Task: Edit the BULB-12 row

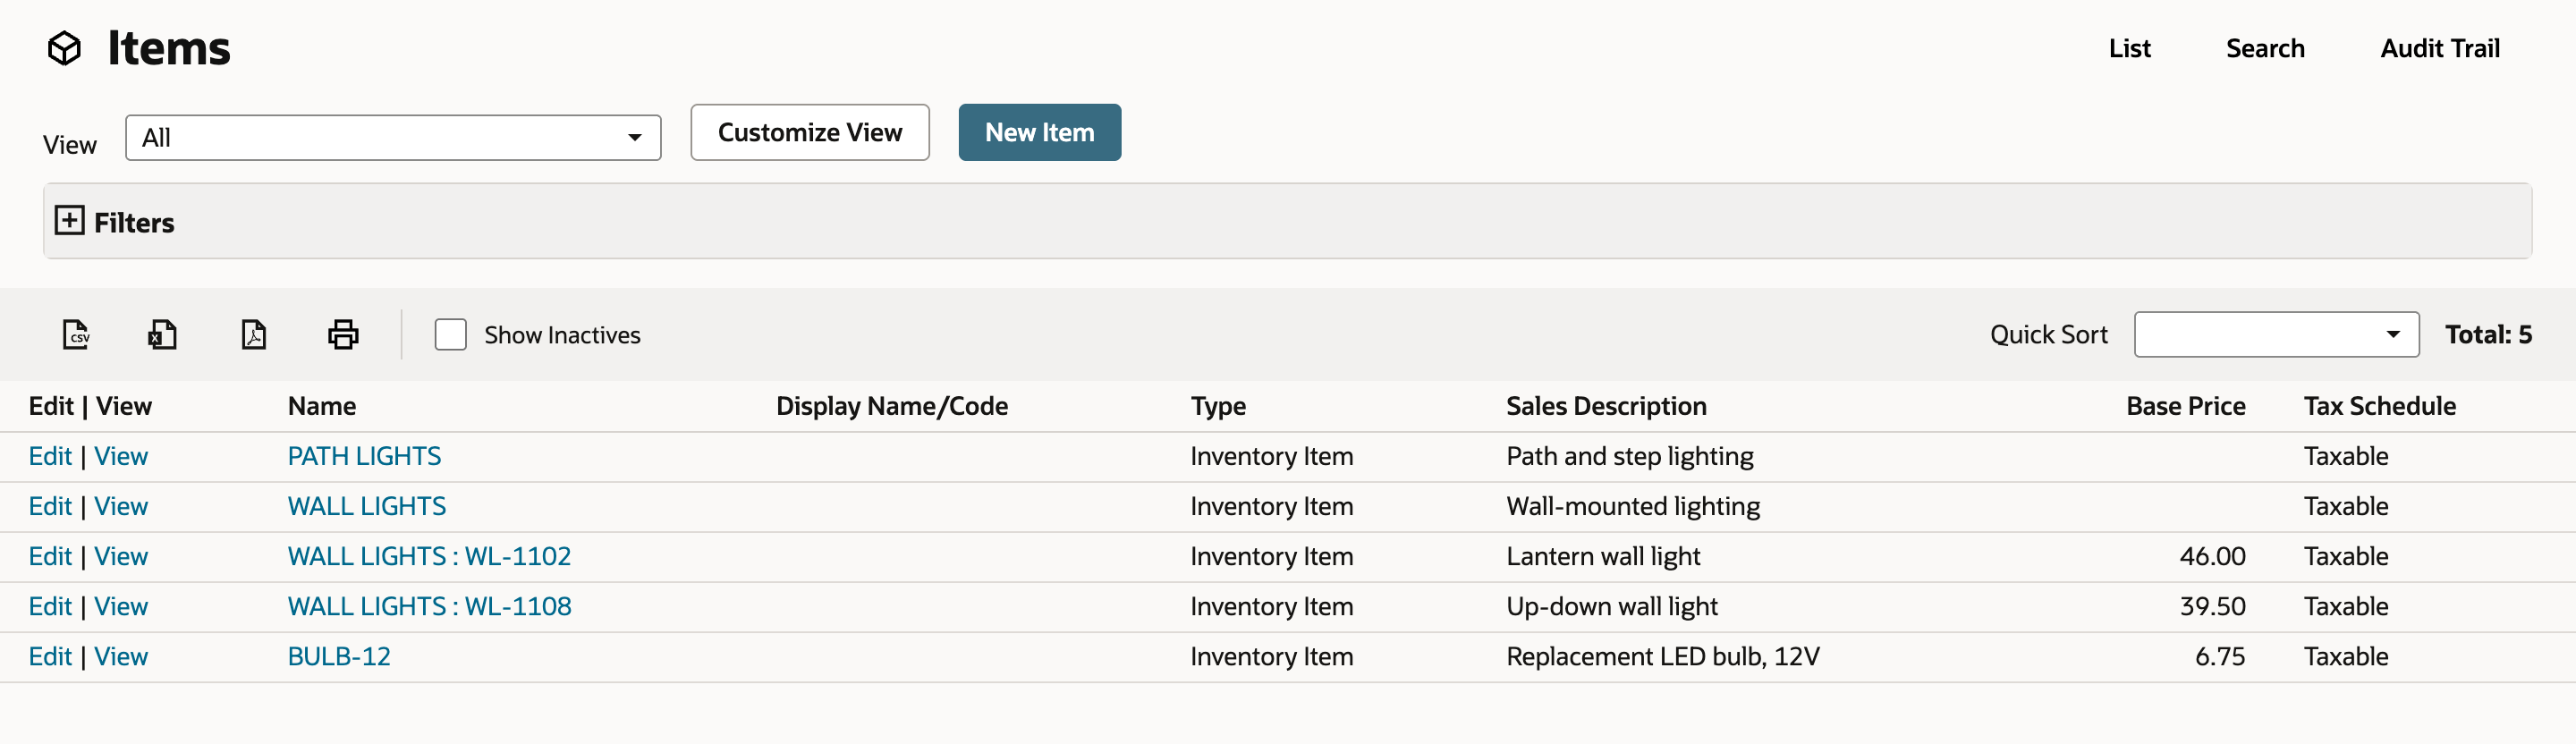Action: pos(50,656)
